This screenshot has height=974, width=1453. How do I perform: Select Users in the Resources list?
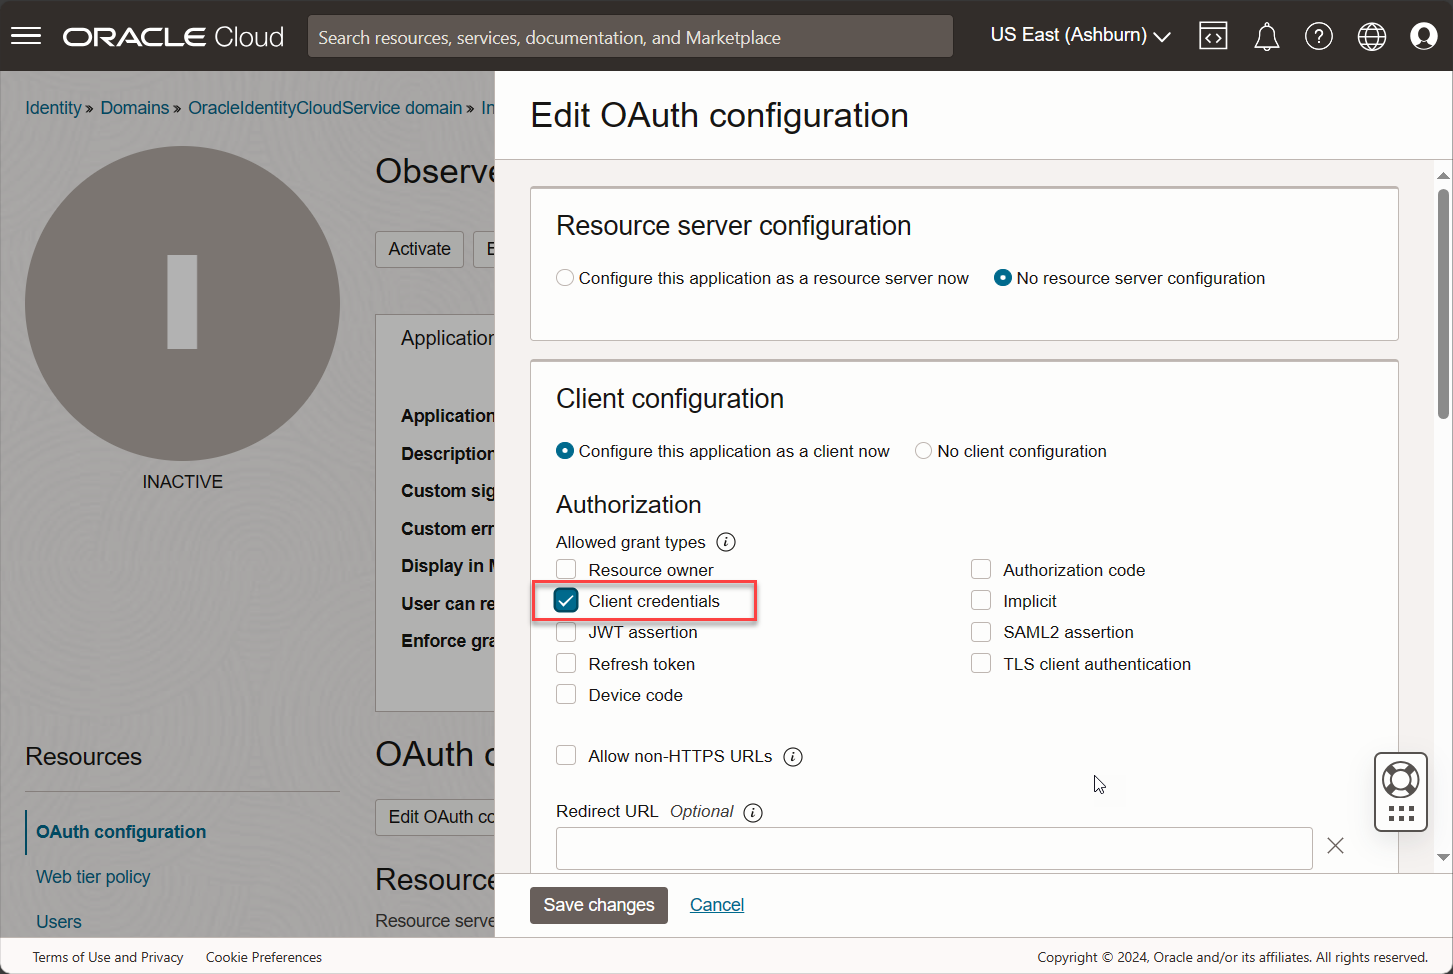[58, 921]
